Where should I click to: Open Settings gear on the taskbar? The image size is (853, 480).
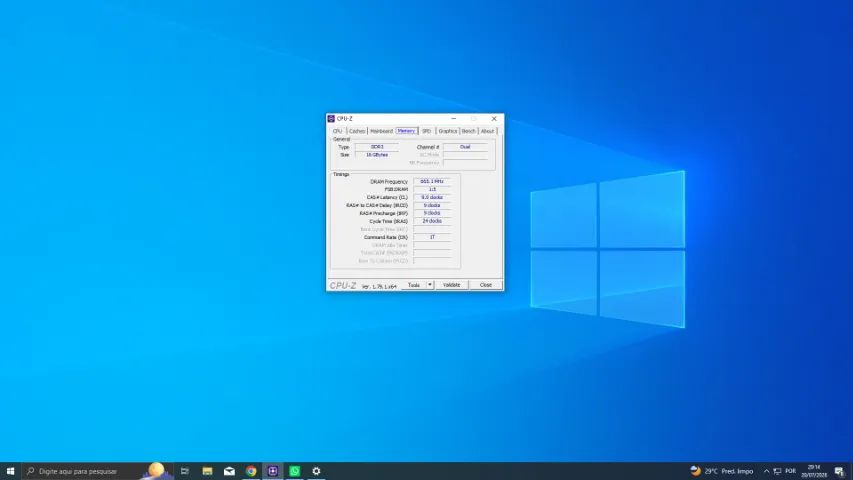click(x=316, y=471)
